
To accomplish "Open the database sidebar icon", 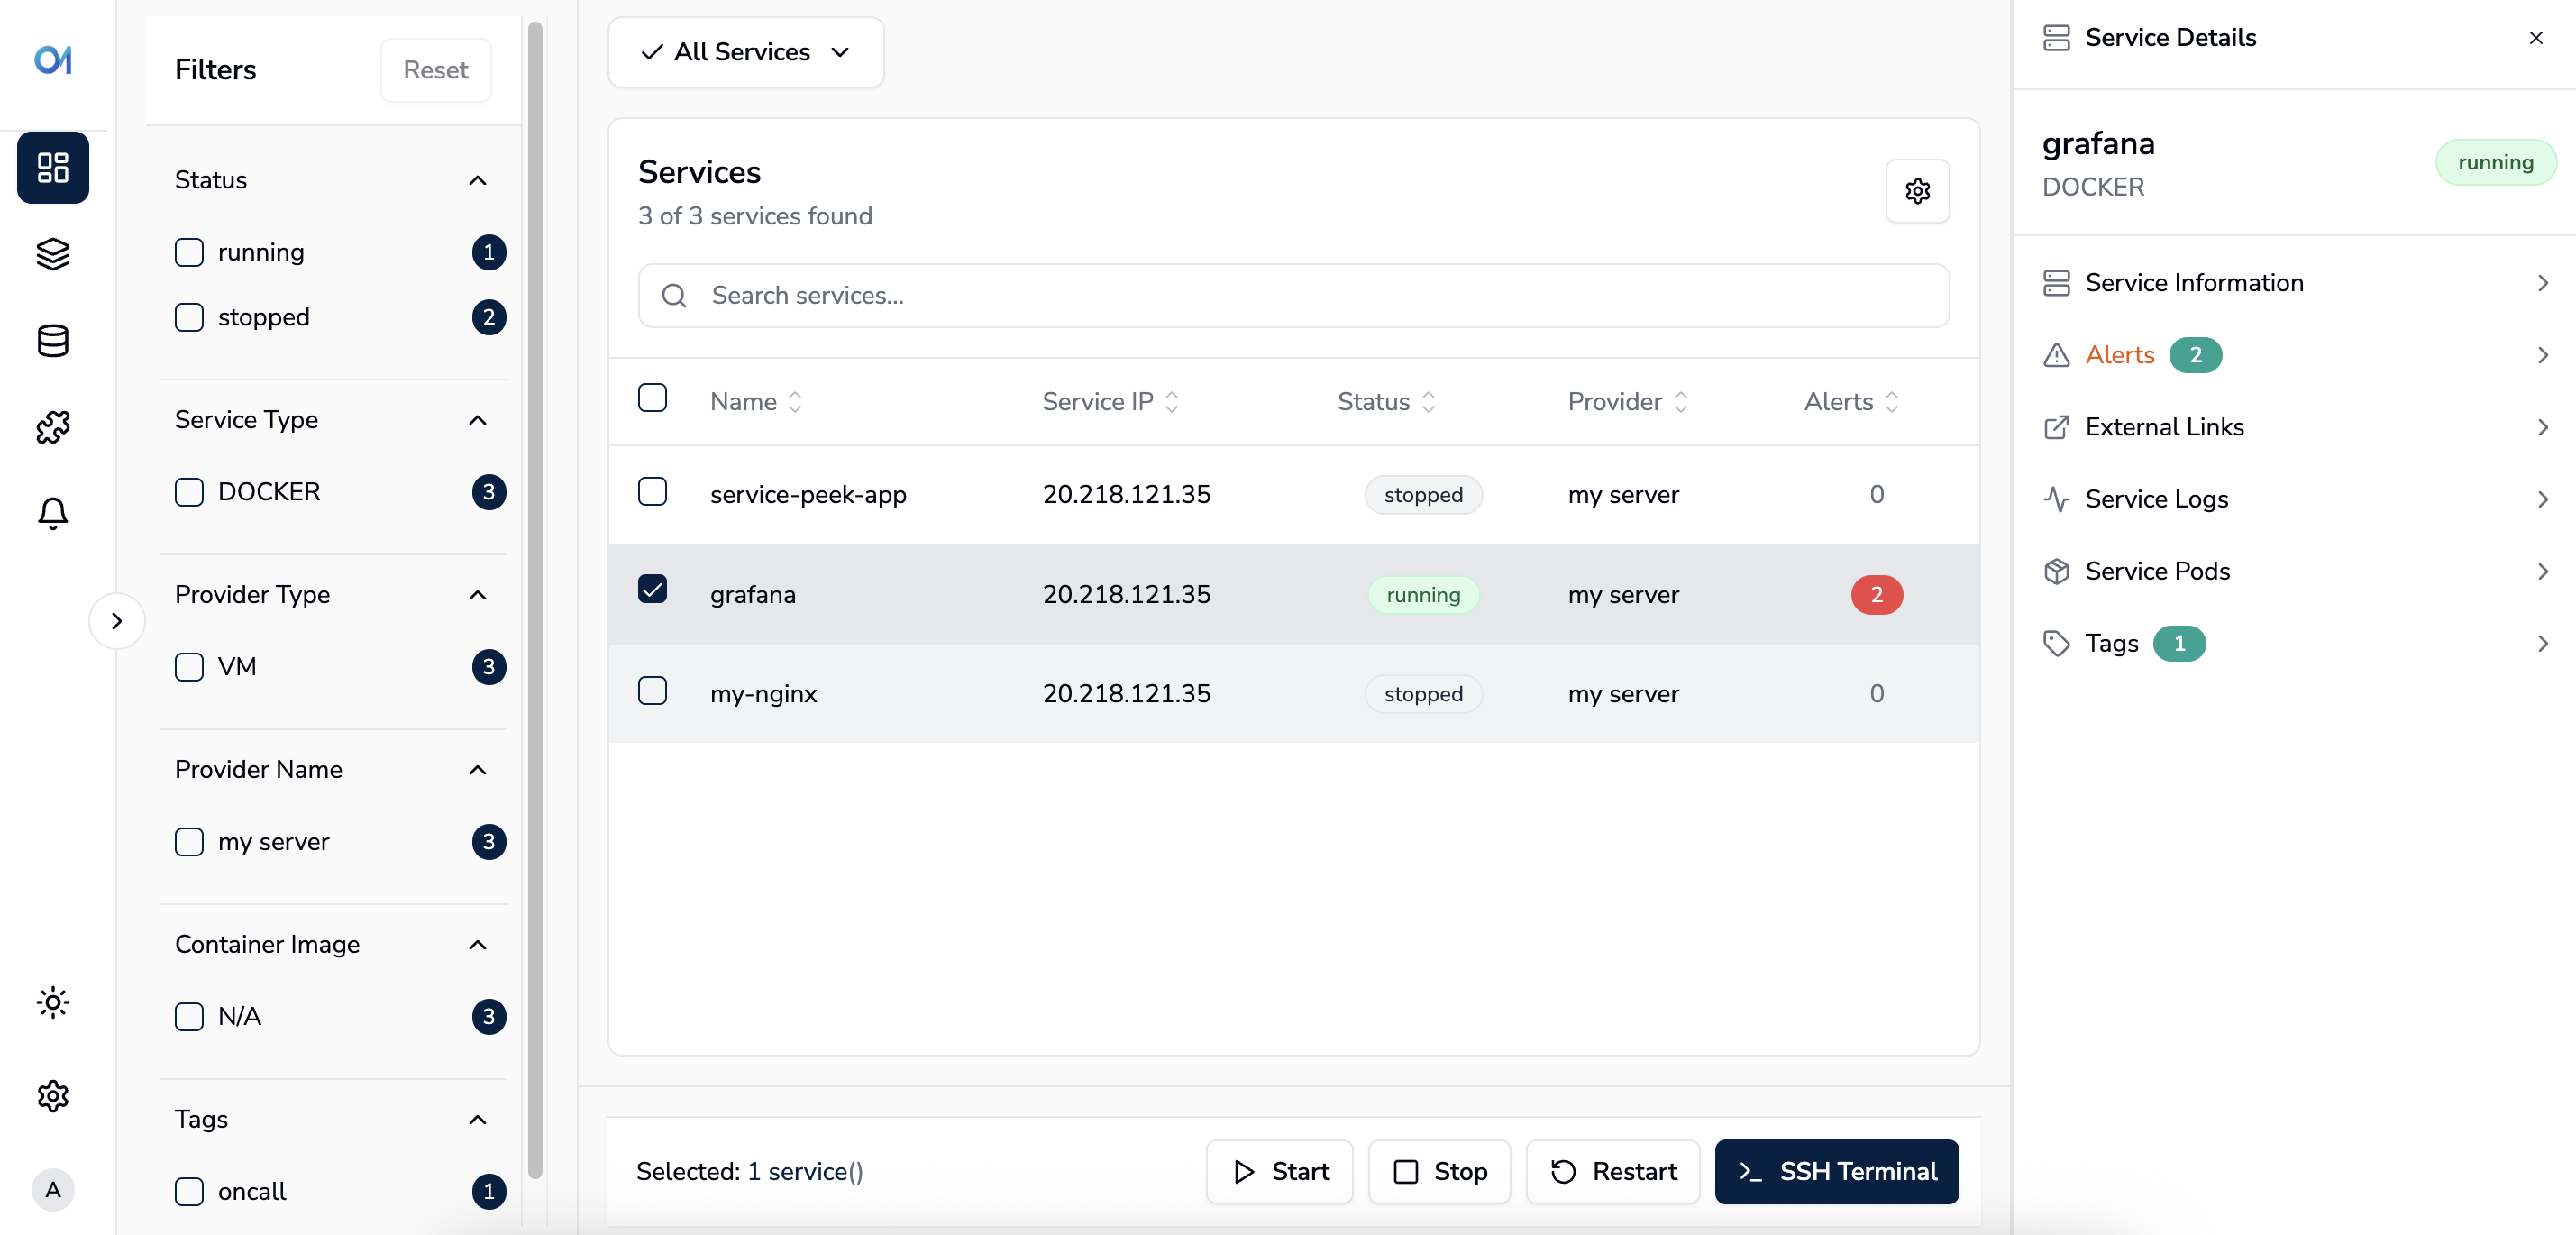I will click(x=53, y=341).
